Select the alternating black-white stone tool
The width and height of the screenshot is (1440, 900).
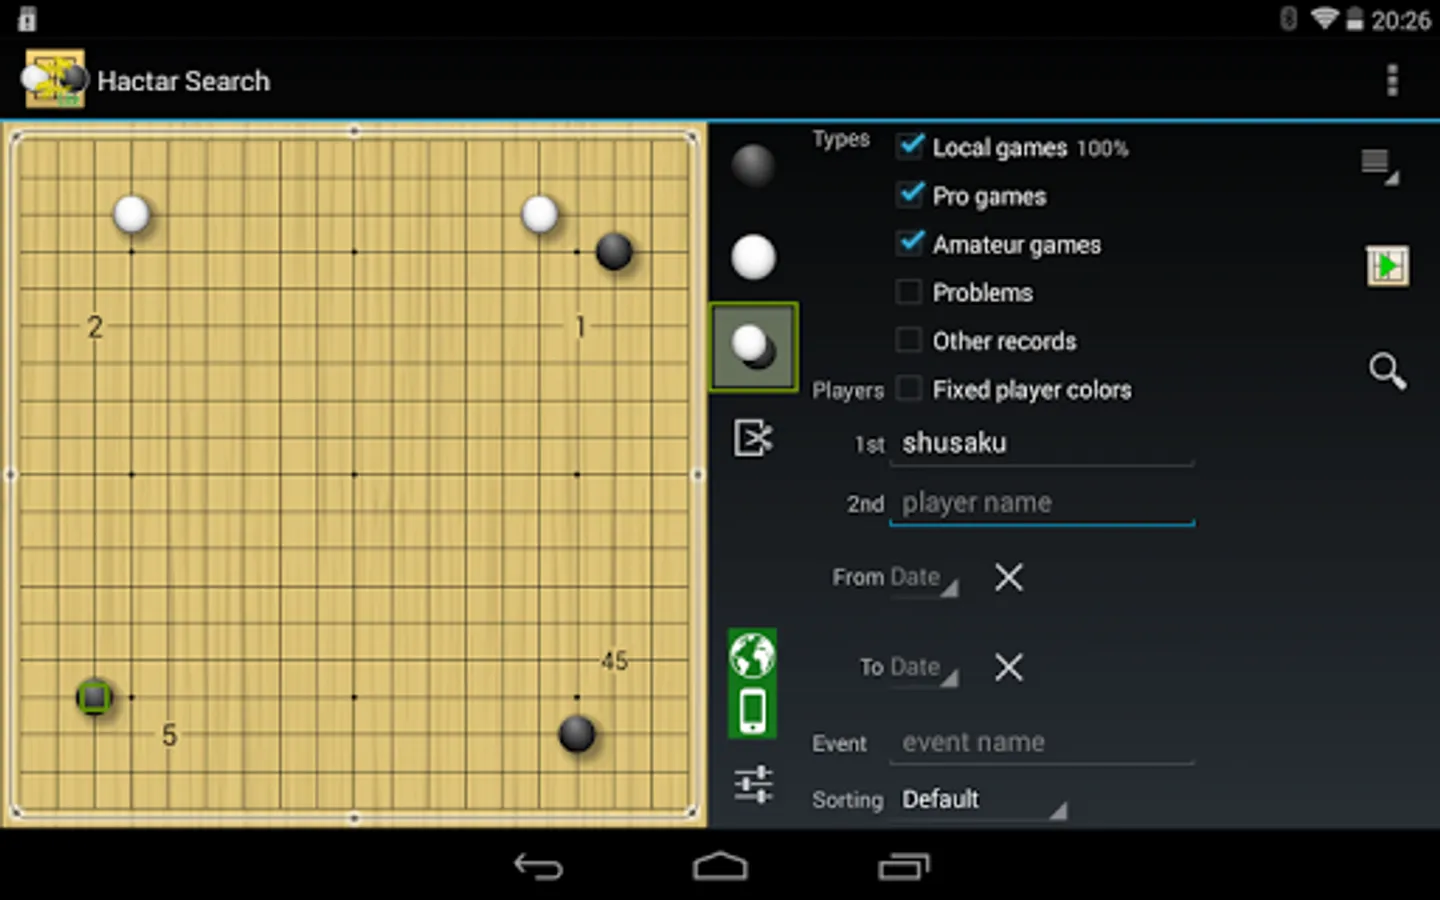[753, 347]
